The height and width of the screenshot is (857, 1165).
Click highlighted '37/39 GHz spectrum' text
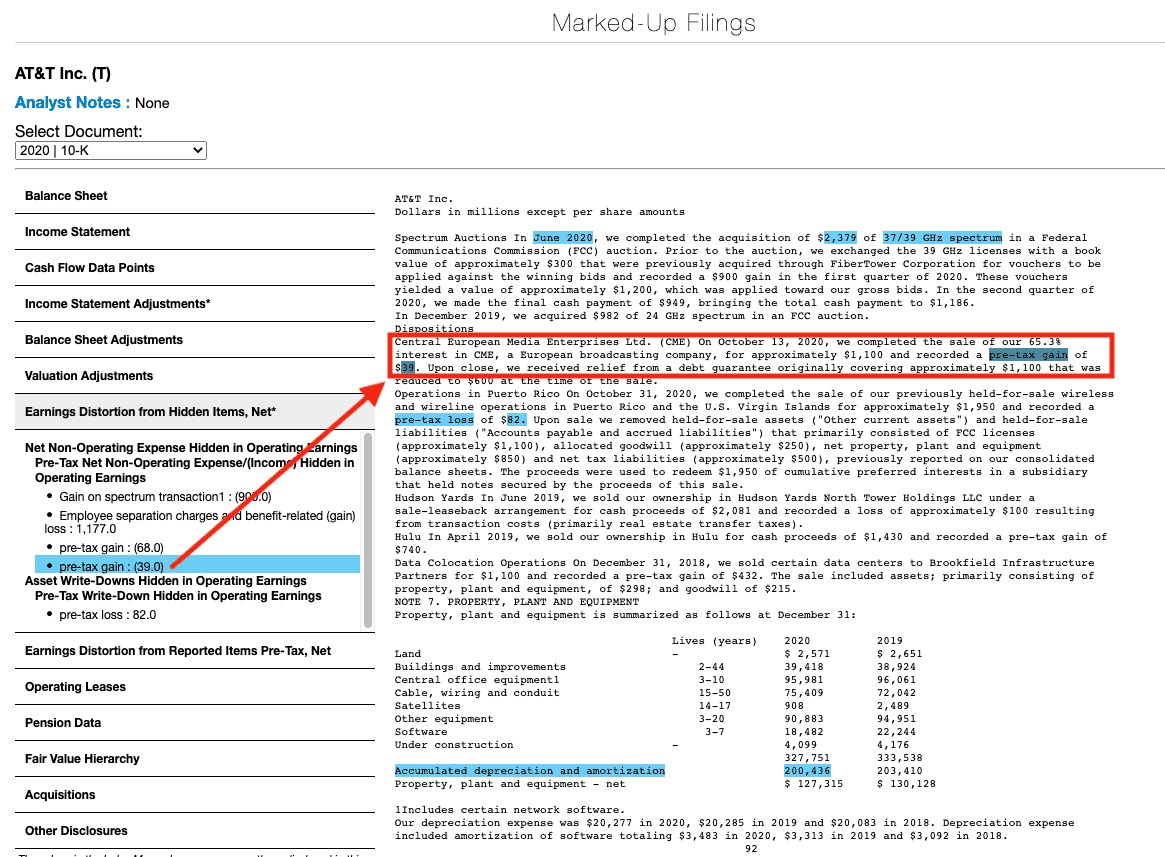(x=942, y=238)
